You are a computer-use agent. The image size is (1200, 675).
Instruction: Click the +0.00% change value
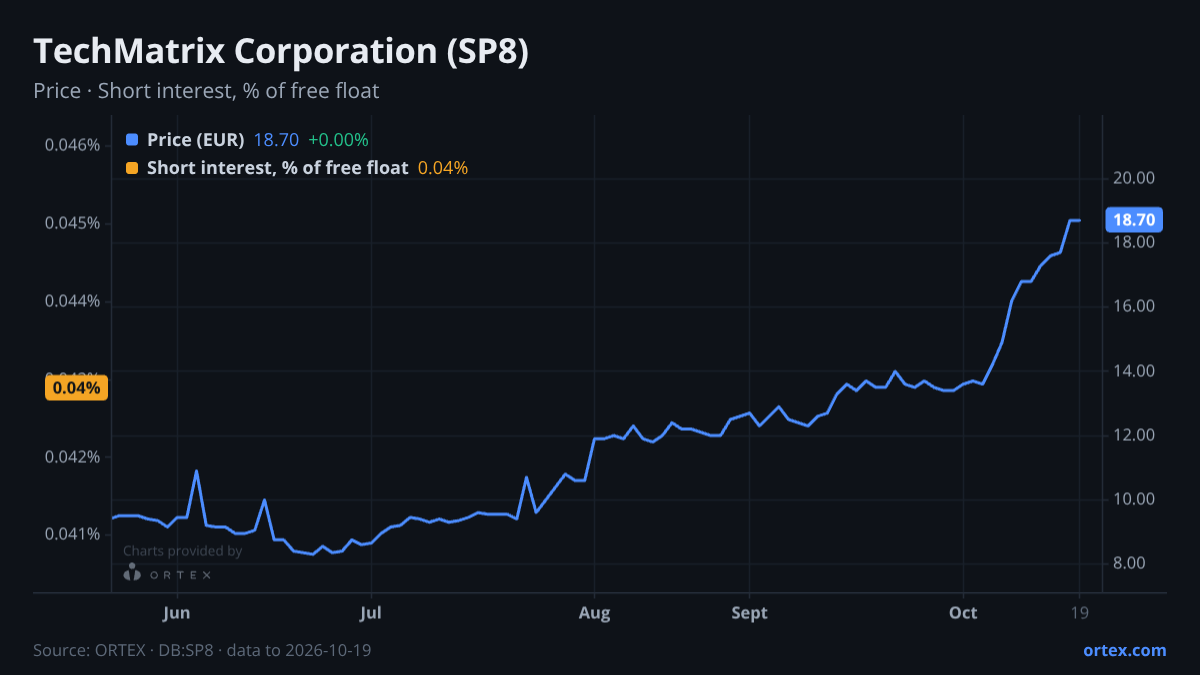(x=338, y=140)
